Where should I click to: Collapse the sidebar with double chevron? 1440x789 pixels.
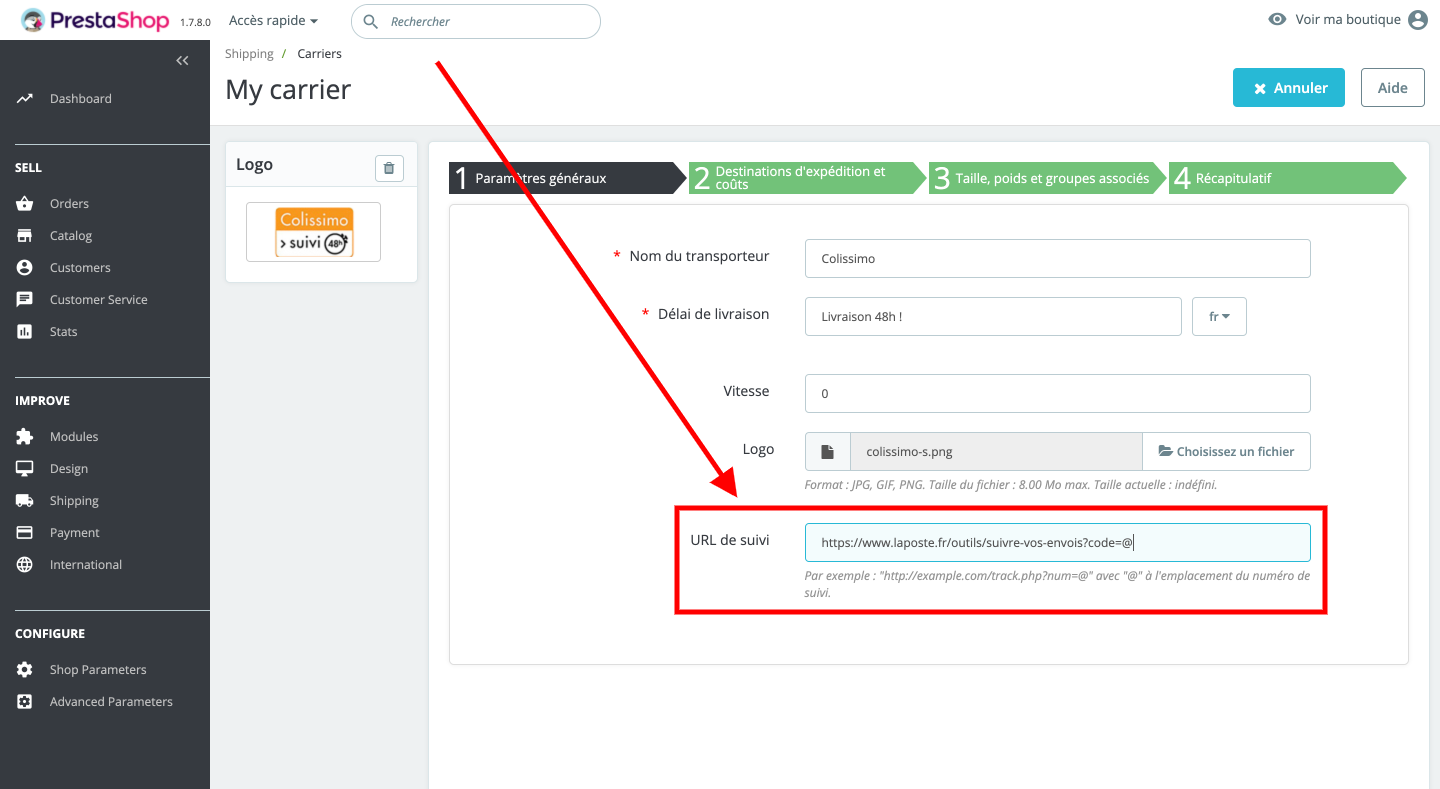point(182,61)
